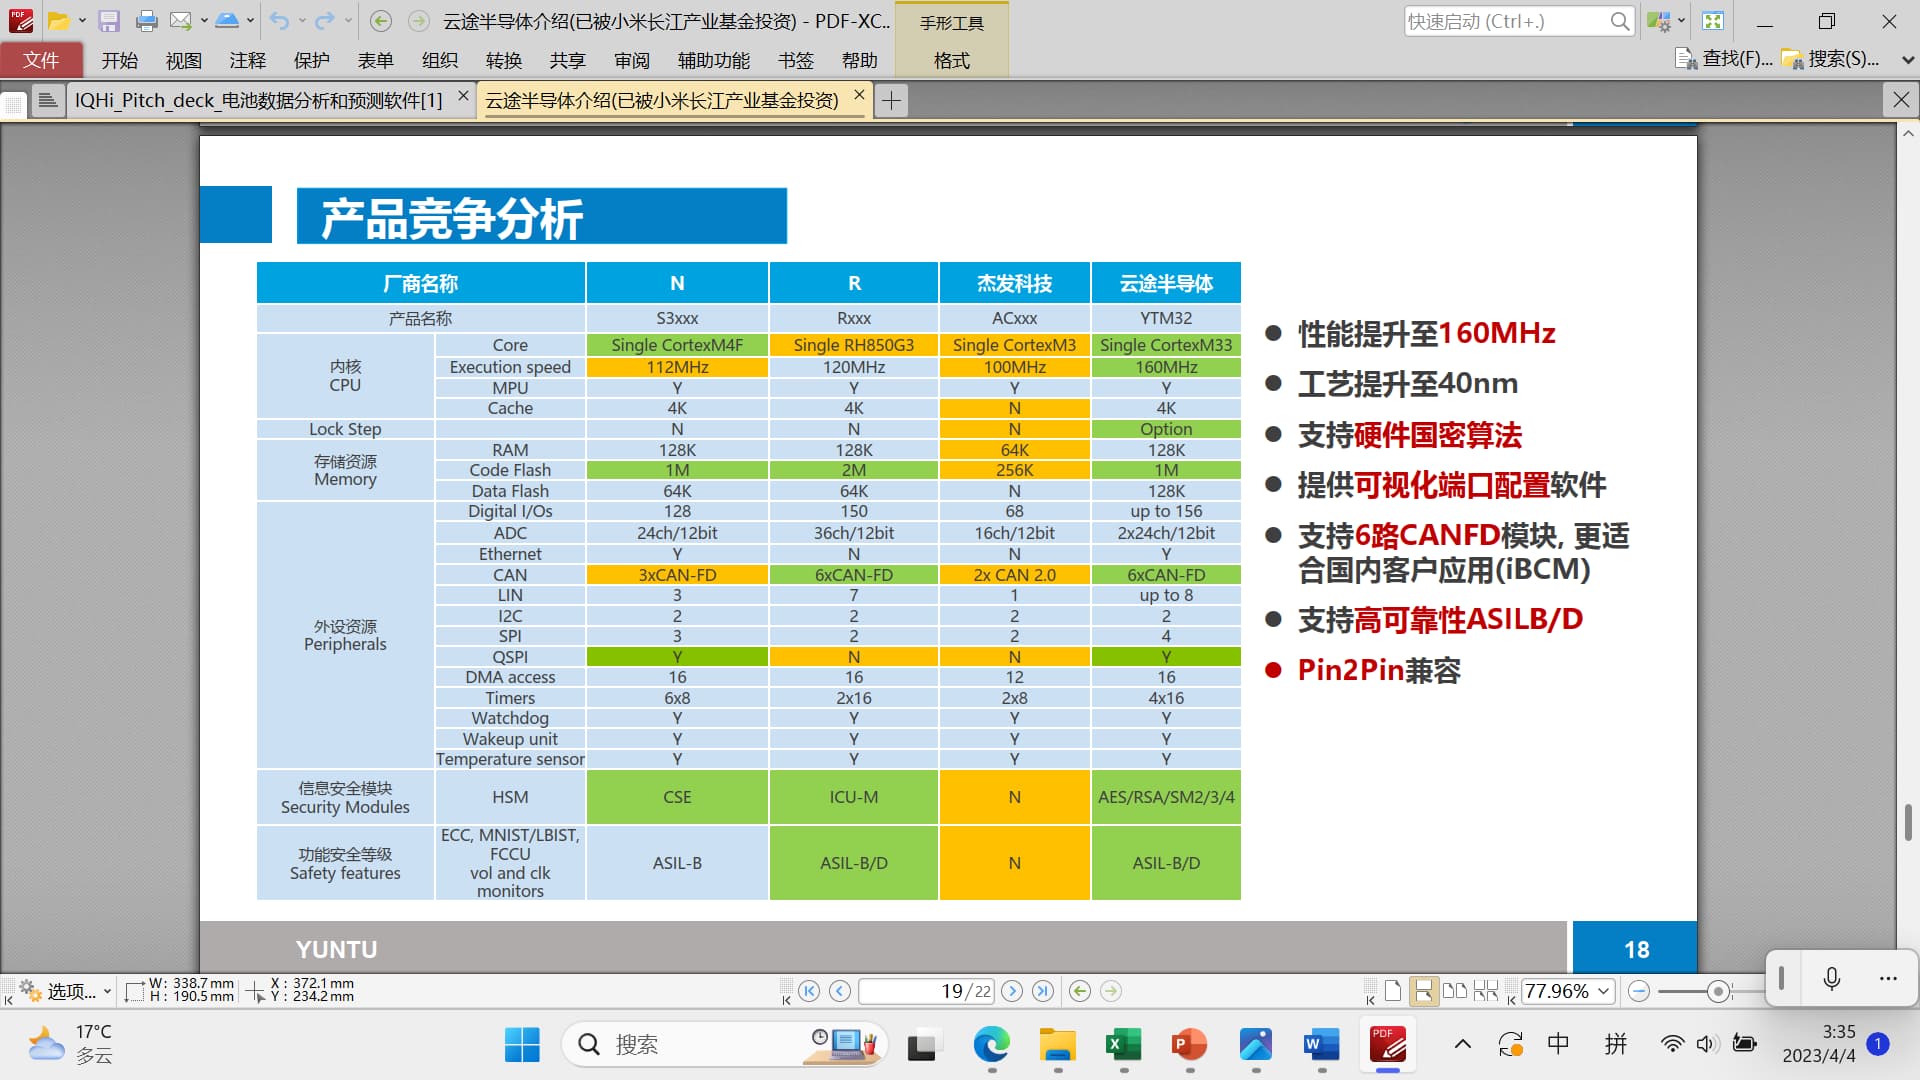Image resolution: width=1920 pixels, height=1080 pixels.
Task: Switch to IQHi_Pitch_deck document tab
Action: [258, 100]
